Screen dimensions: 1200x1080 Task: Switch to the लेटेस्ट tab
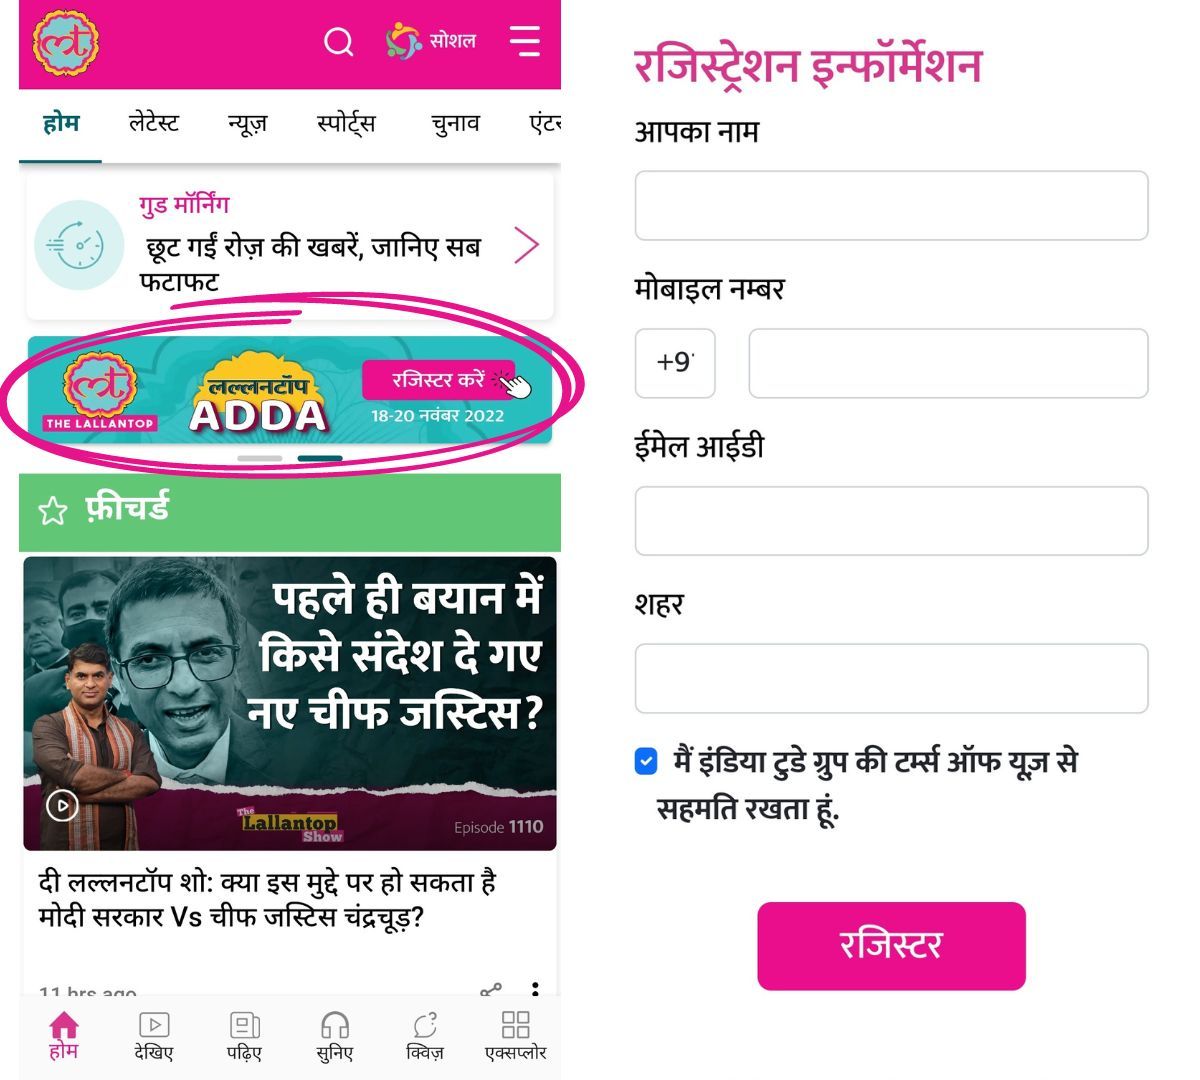click(154, 124)
